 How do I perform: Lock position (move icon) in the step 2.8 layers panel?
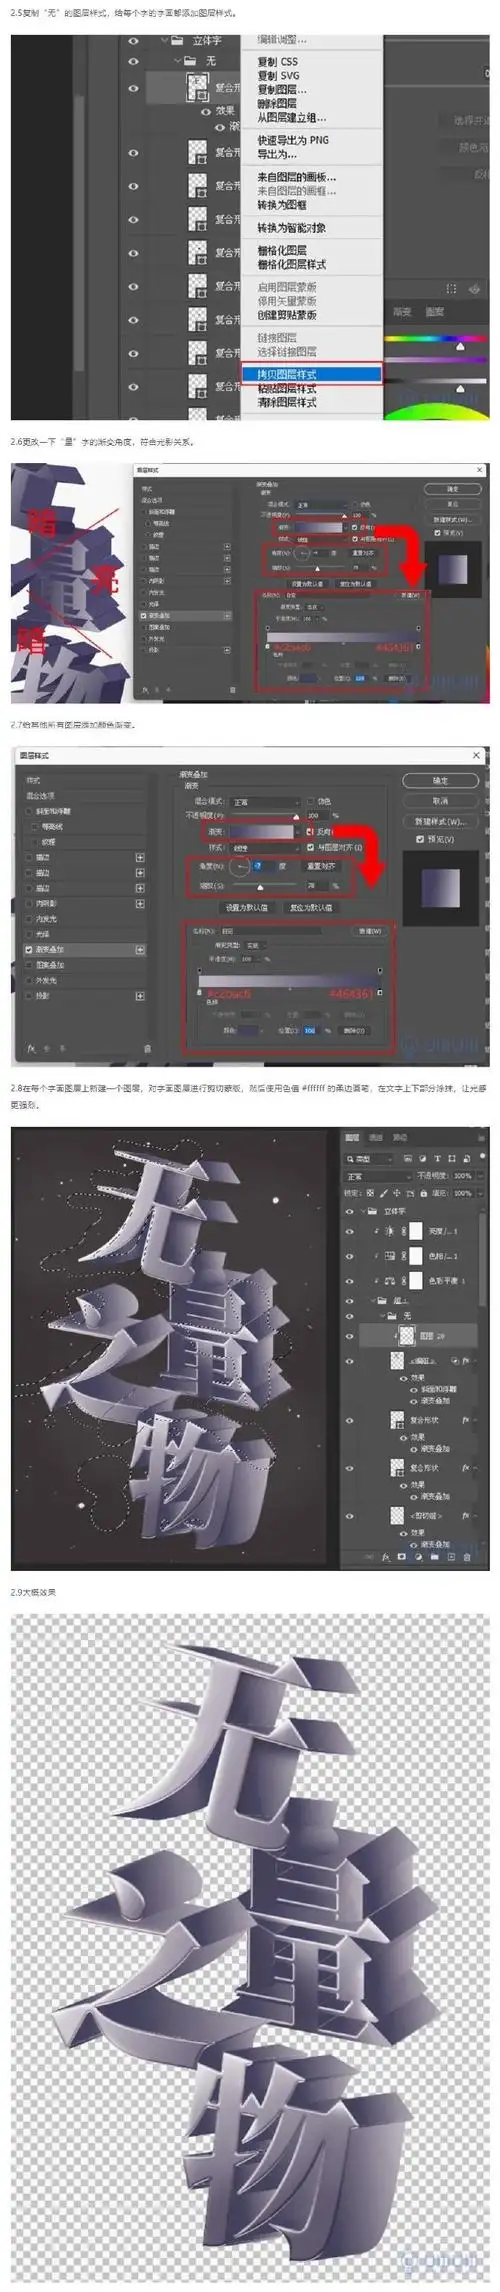click(397, 1194)
